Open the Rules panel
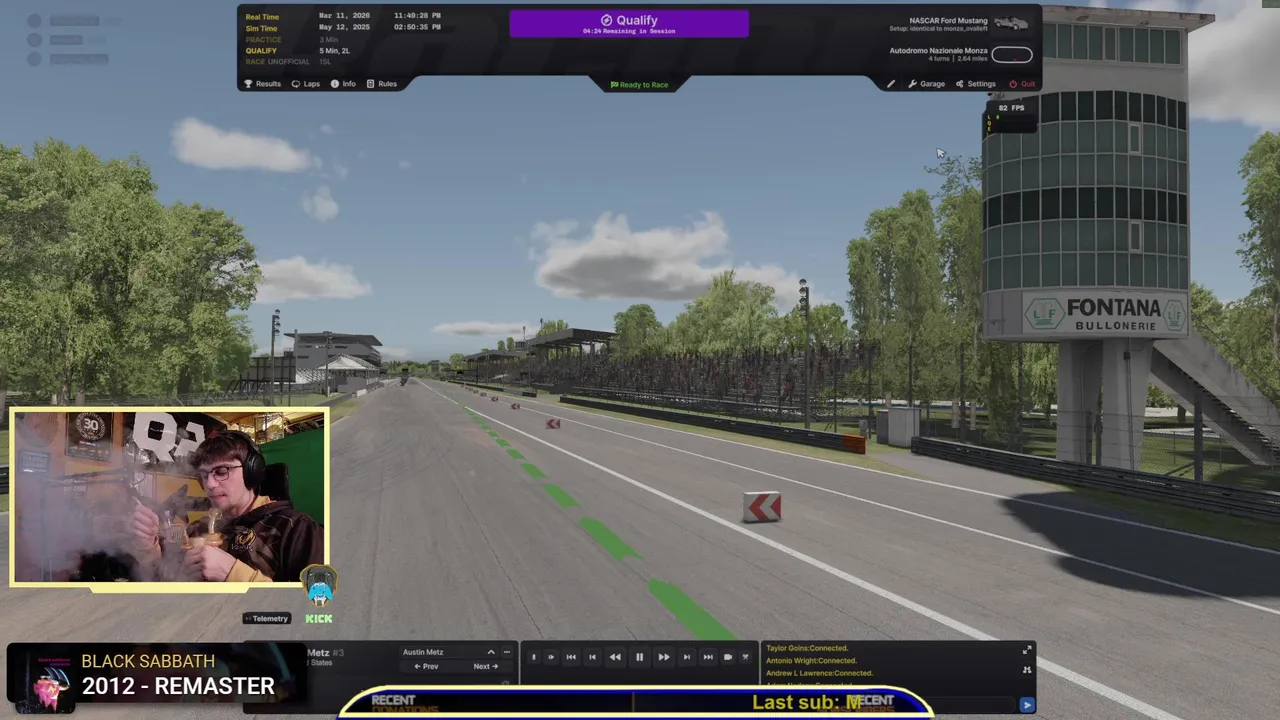The width and height of the screenshot is (1280, 720). [x=382, y=84]
